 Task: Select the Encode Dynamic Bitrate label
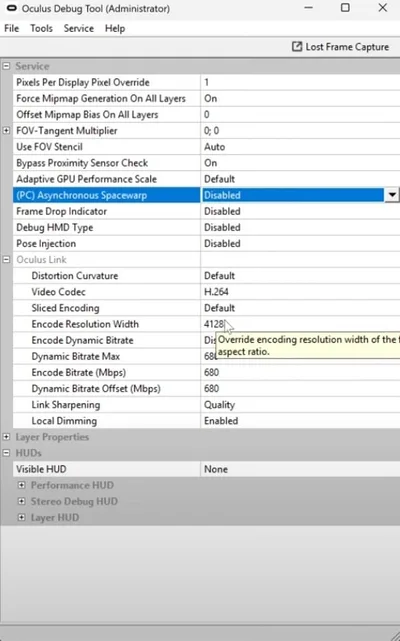coord(82,340)
